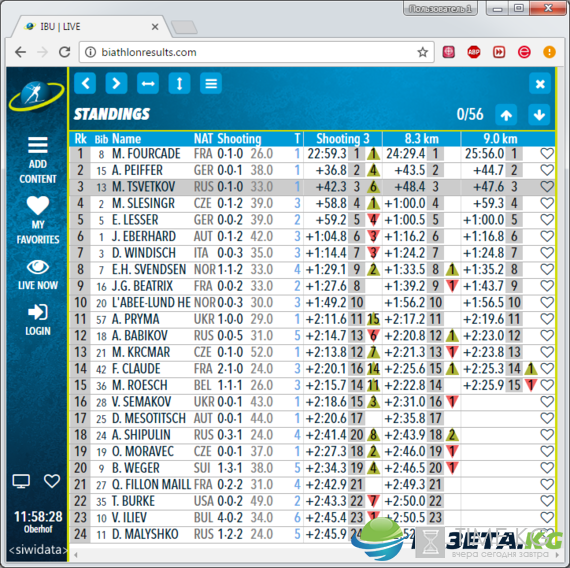
Task: Toggle favorite heart for A. Shipulin
Action: (x=547, y=435)
